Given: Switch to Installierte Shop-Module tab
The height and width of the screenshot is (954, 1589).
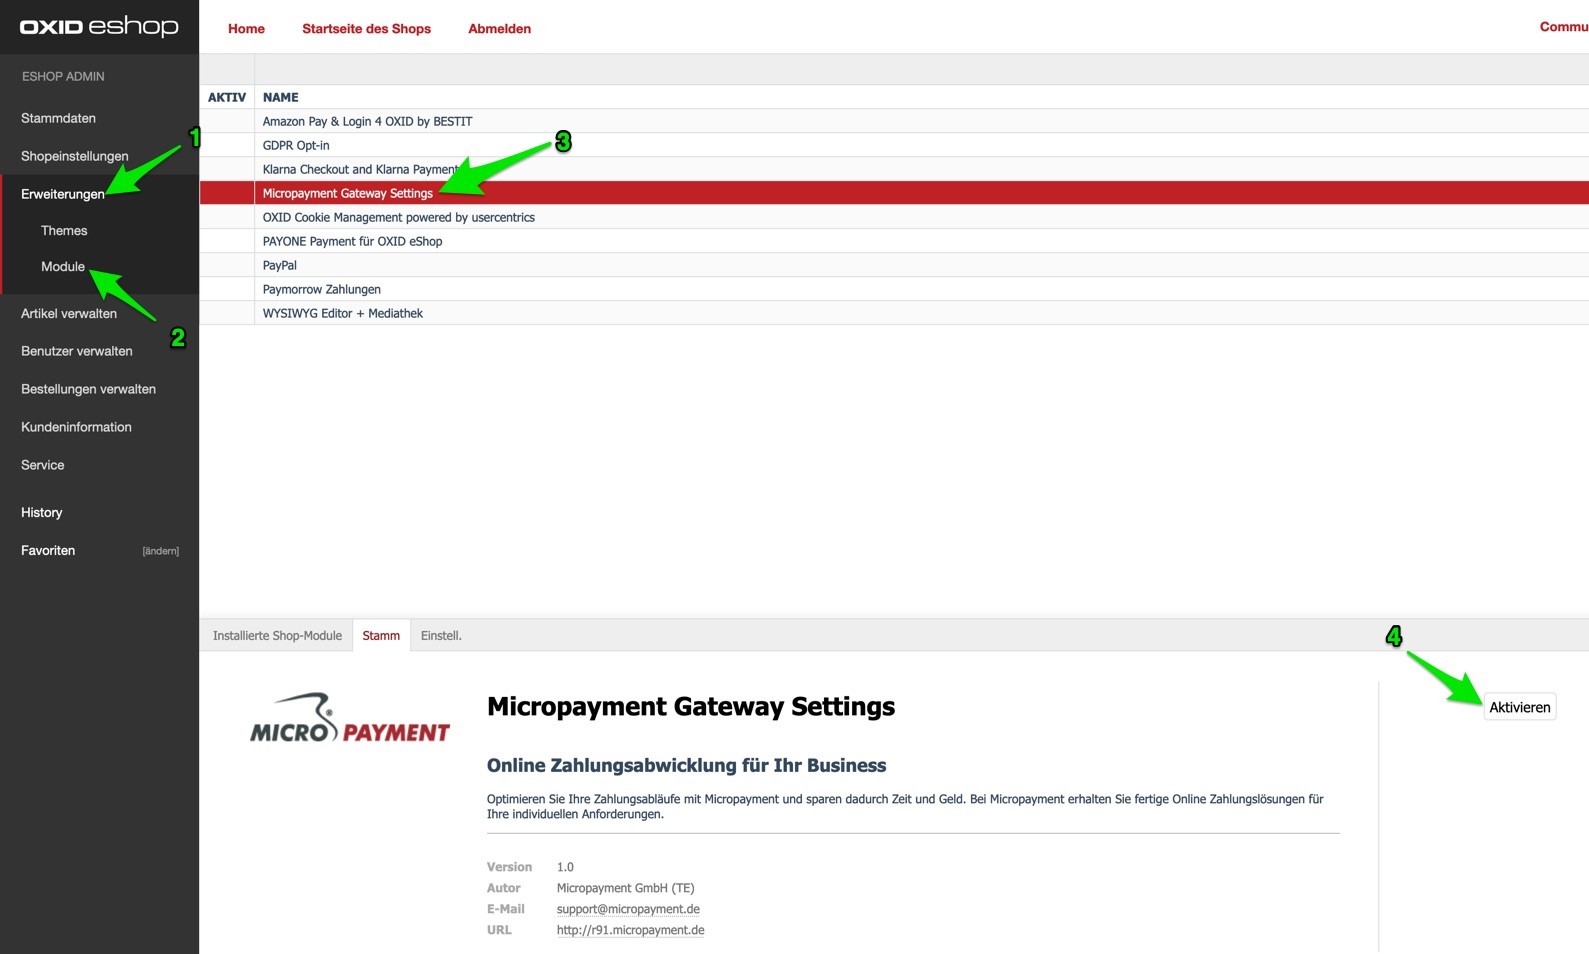Looking at the screenshot, I should (x=277, y=636).
